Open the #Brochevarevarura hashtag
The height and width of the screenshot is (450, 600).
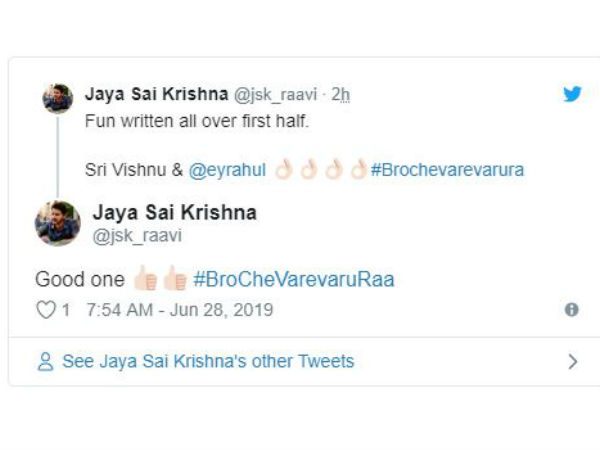tap(447, 170)
